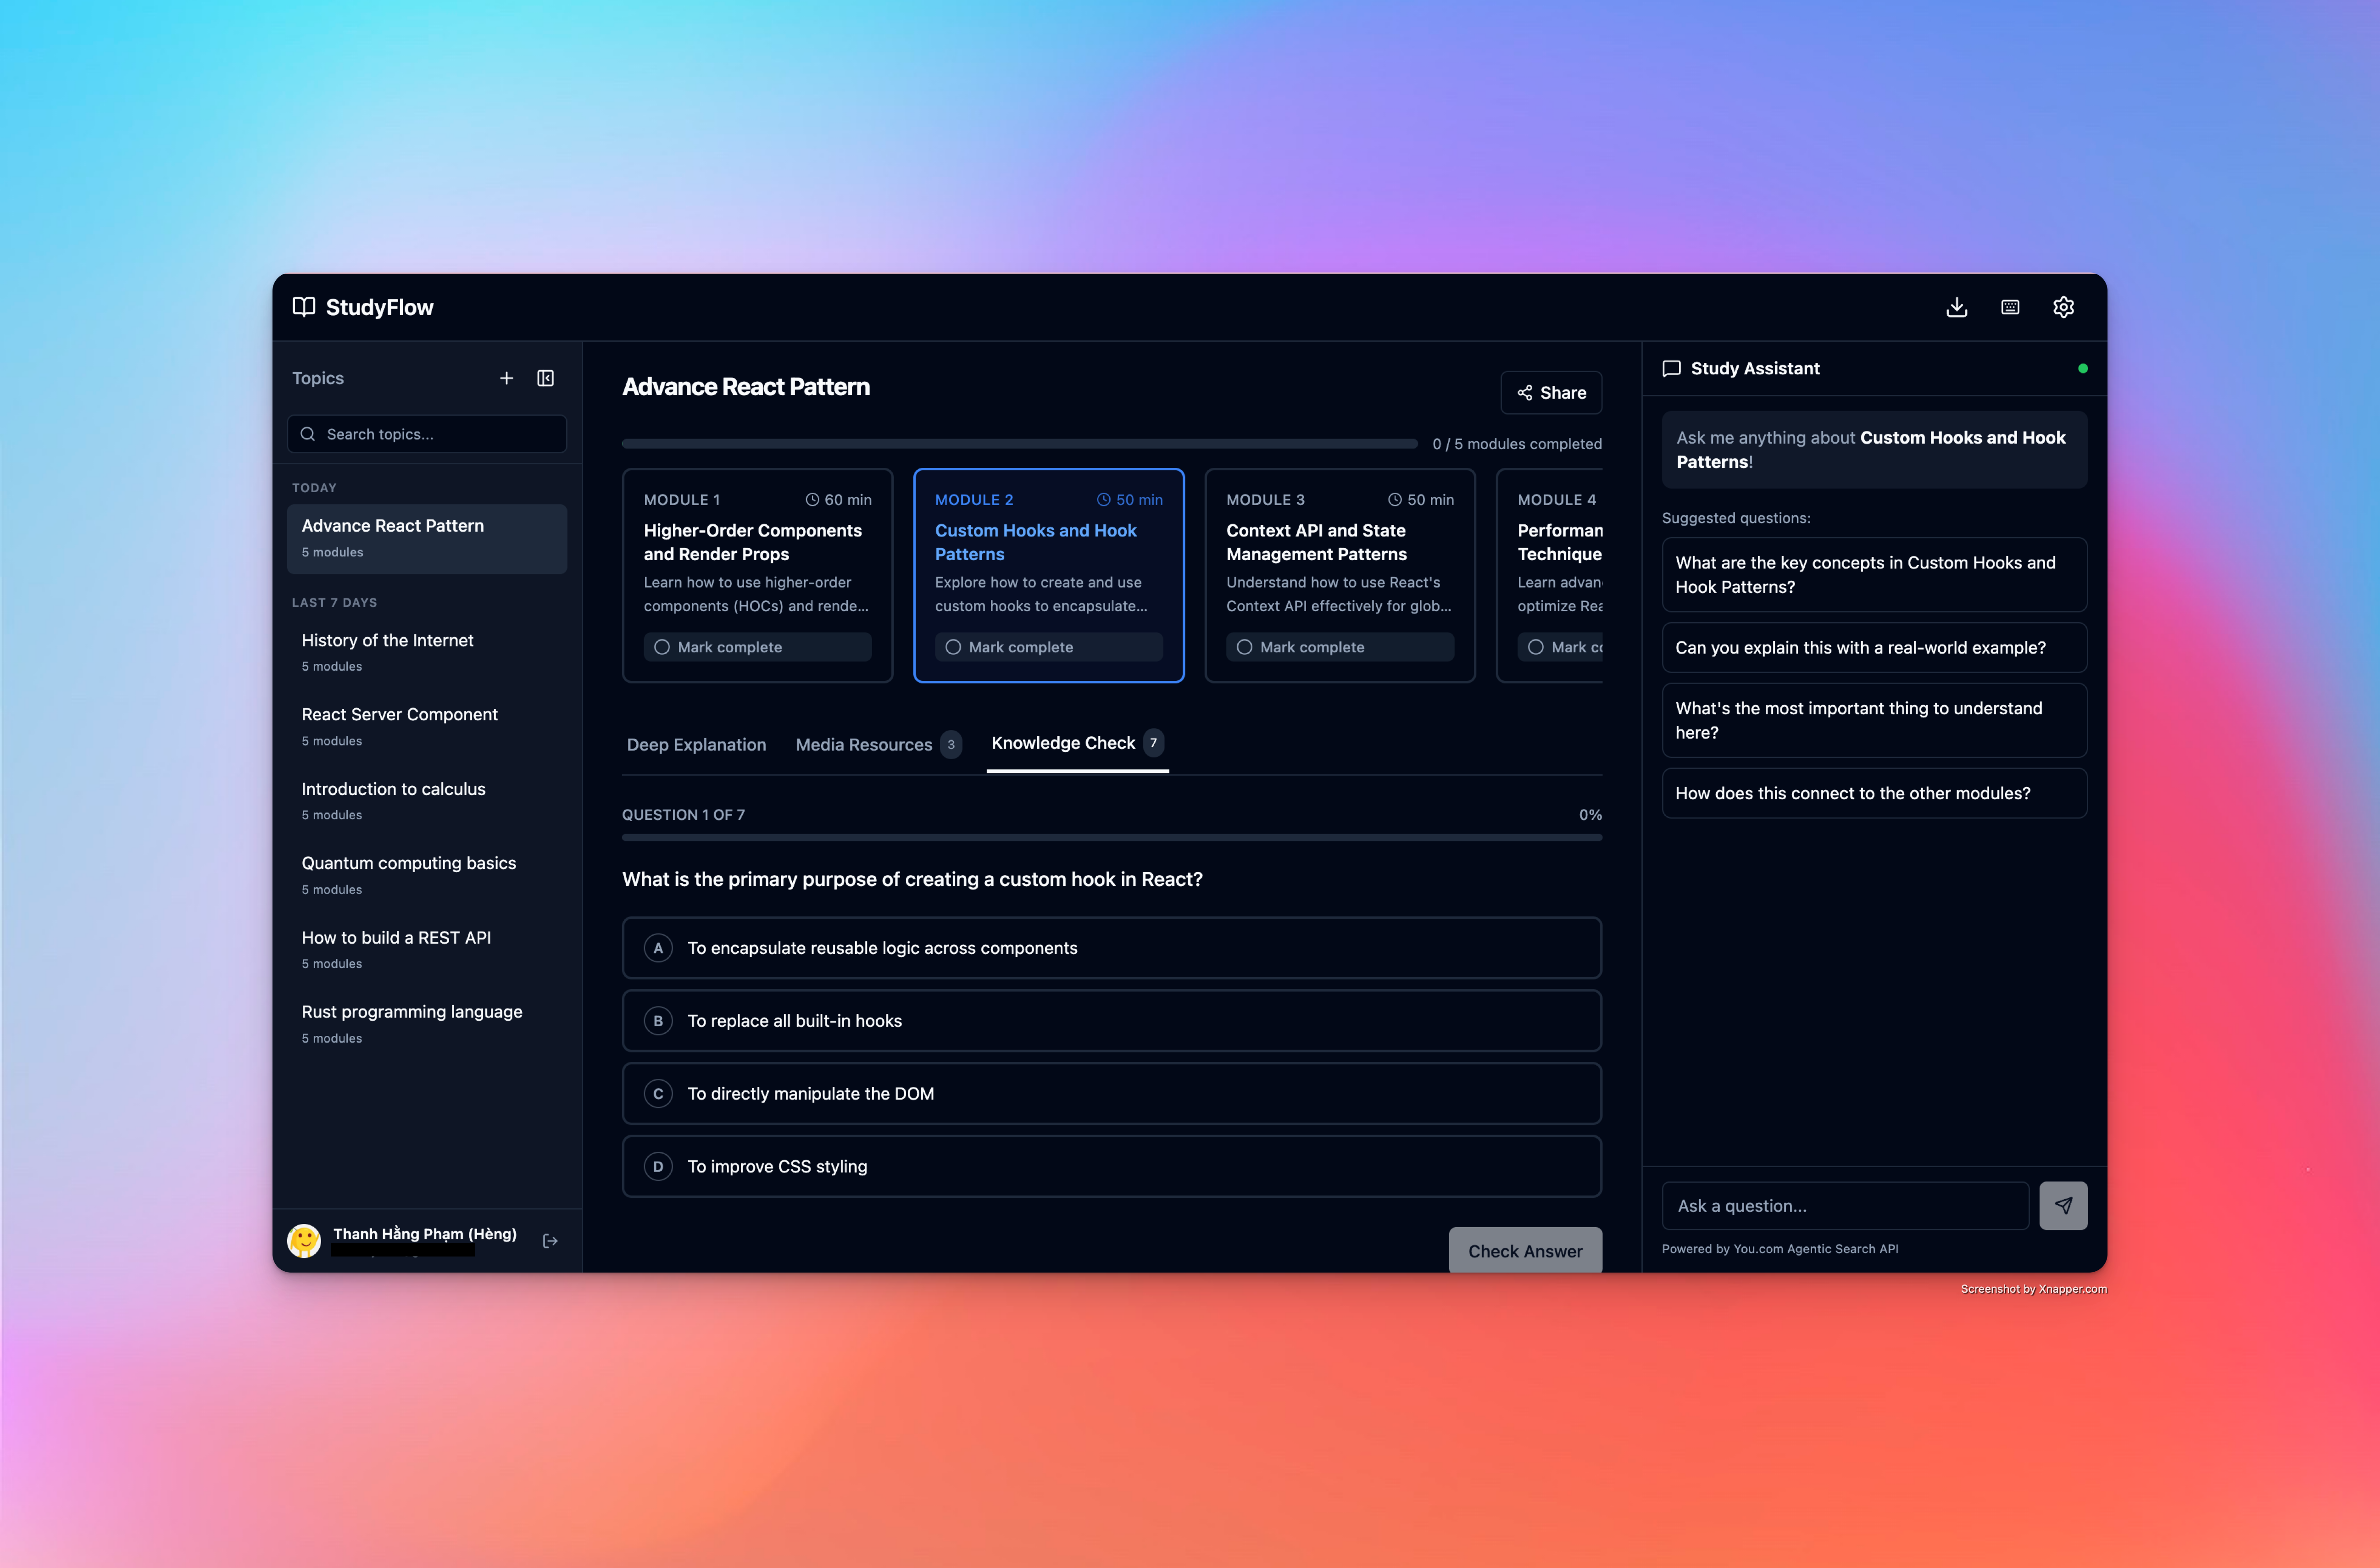Choose answer D improve CSS styling
This screenshot has height=1568, width=2380.
(x=1112, y=1167)
